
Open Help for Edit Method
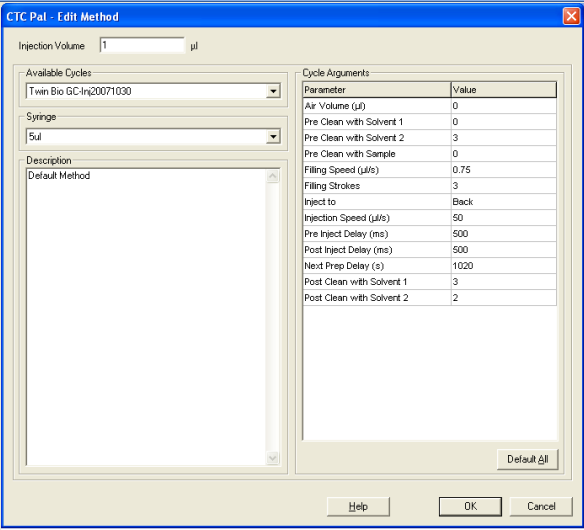click(358, 507)
